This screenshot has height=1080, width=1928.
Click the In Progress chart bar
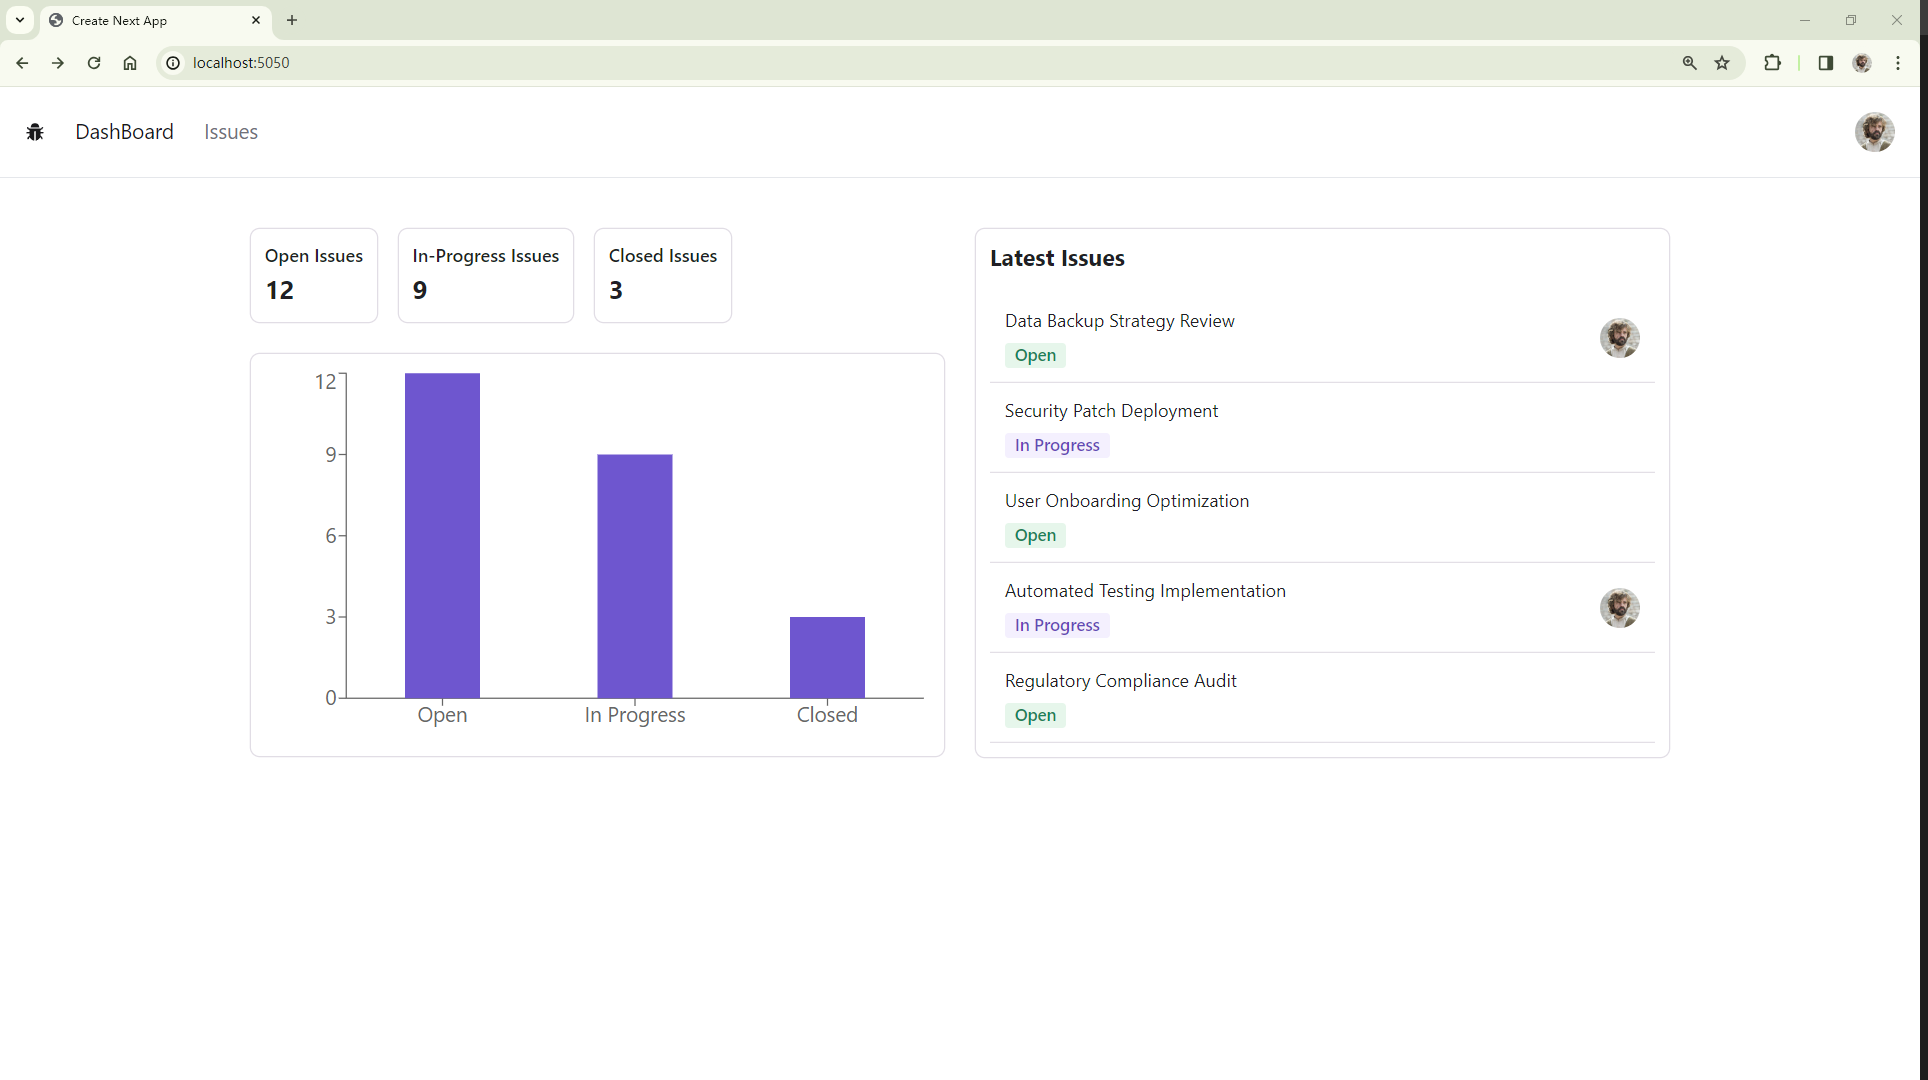635,576
